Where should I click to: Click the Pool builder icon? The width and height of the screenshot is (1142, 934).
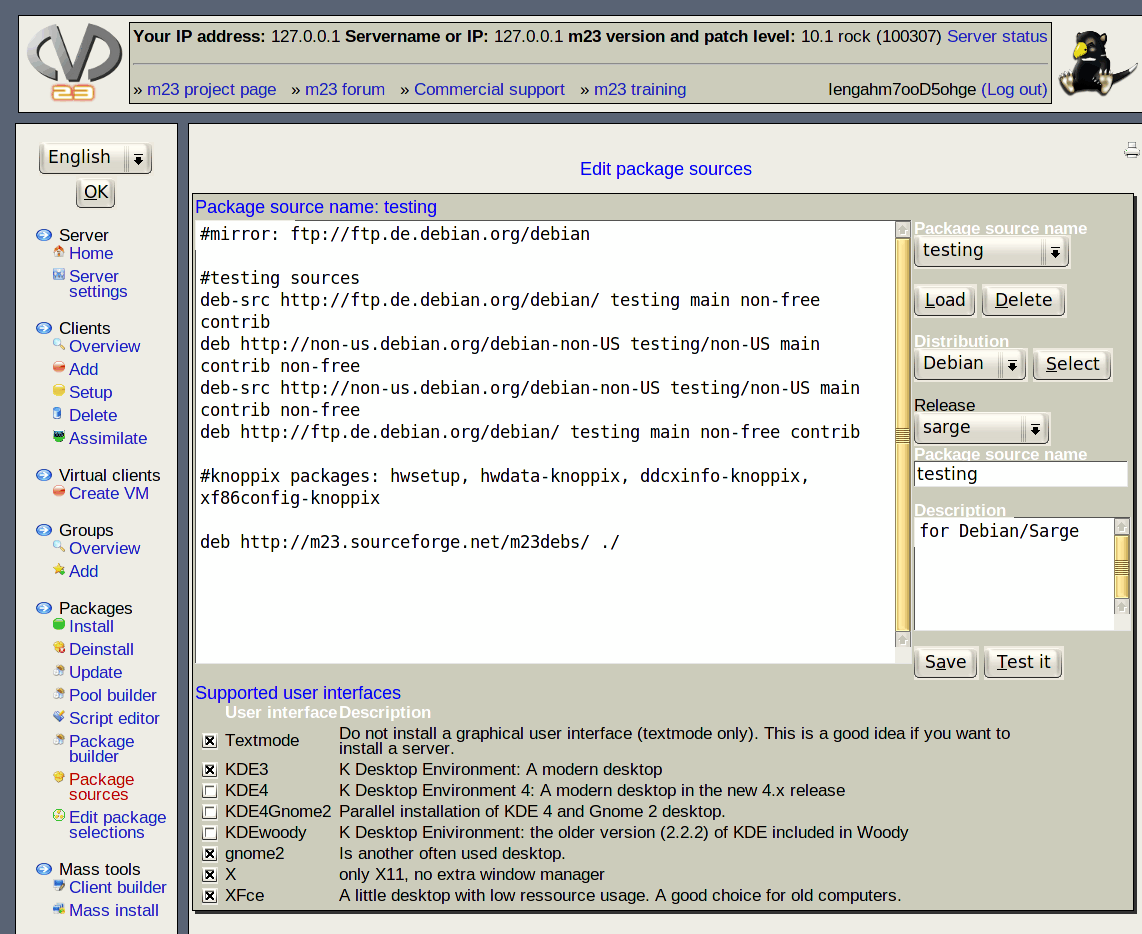click(x=59, y=694)
